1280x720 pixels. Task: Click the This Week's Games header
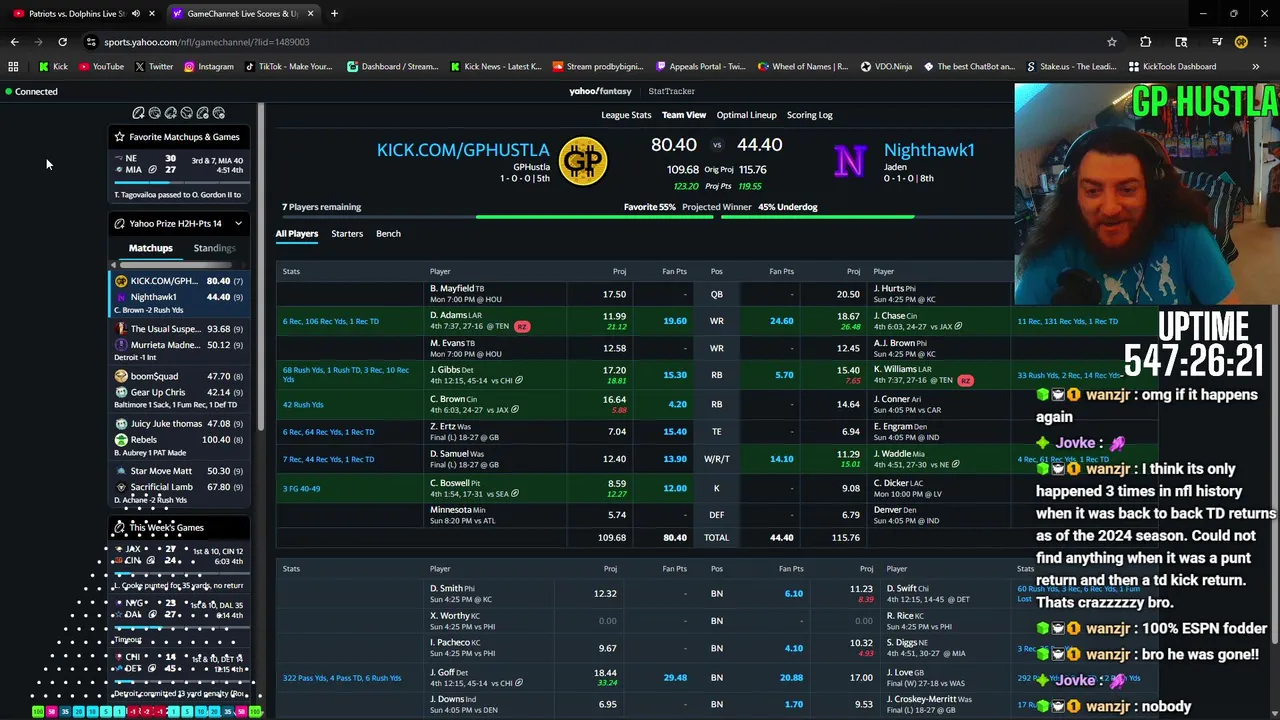coord(179,528)
